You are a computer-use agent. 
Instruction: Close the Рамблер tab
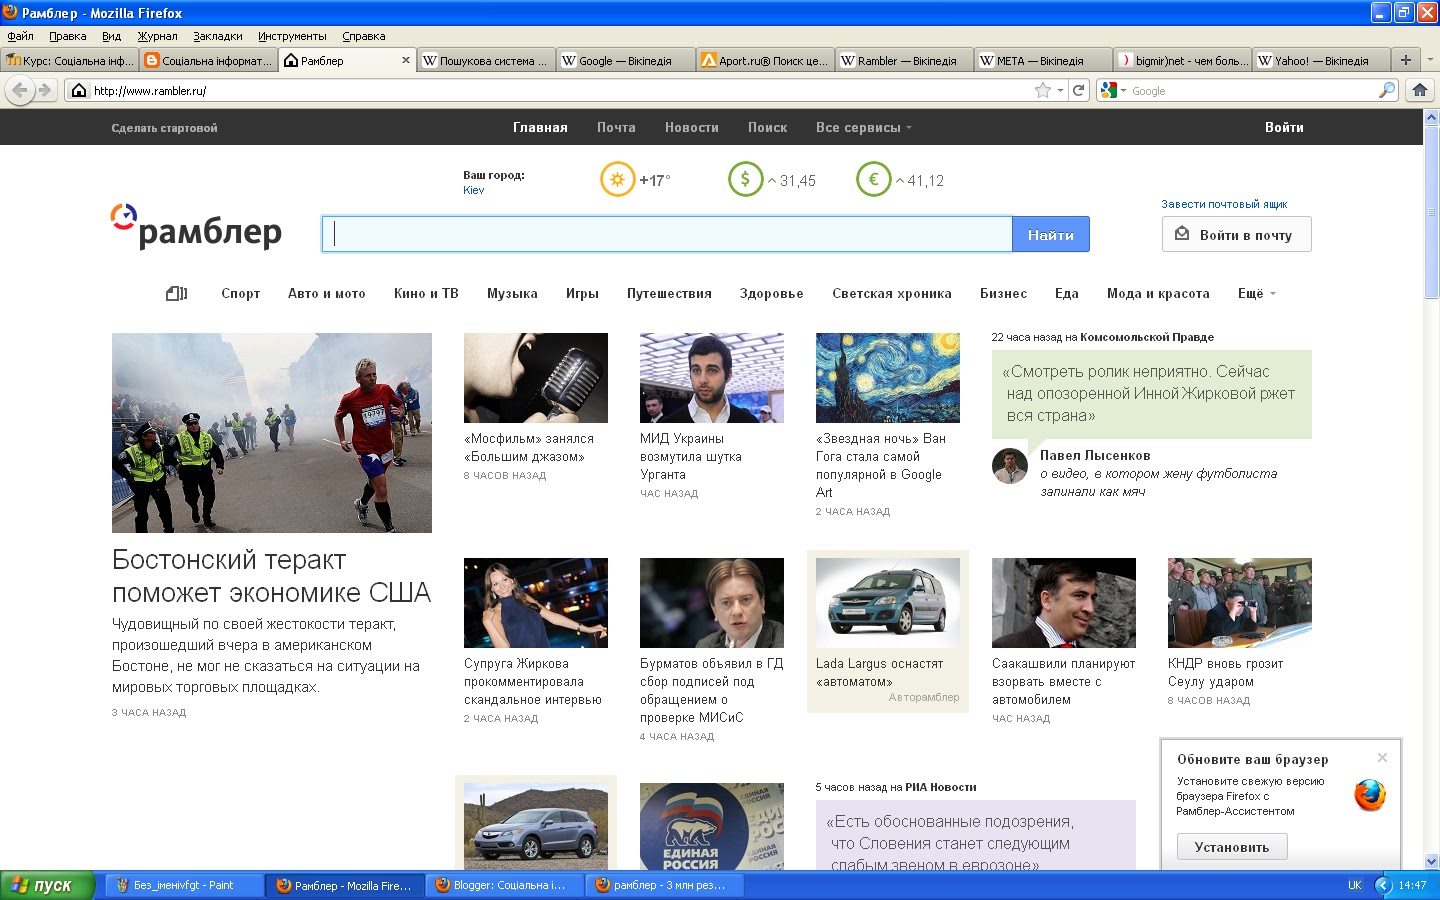pos(405,60)
